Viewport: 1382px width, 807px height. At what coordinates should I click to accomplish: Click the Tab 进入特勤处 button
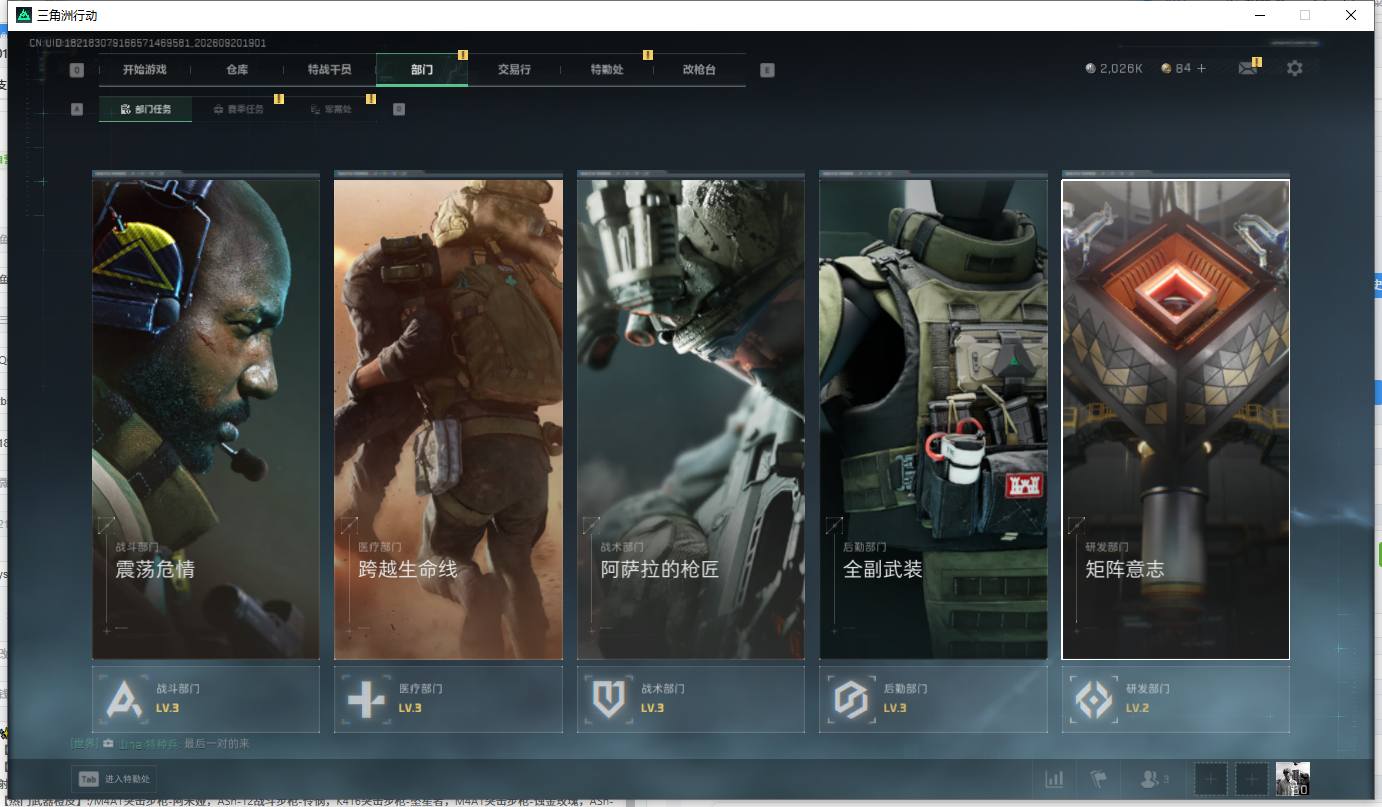(x=114, y=779)
